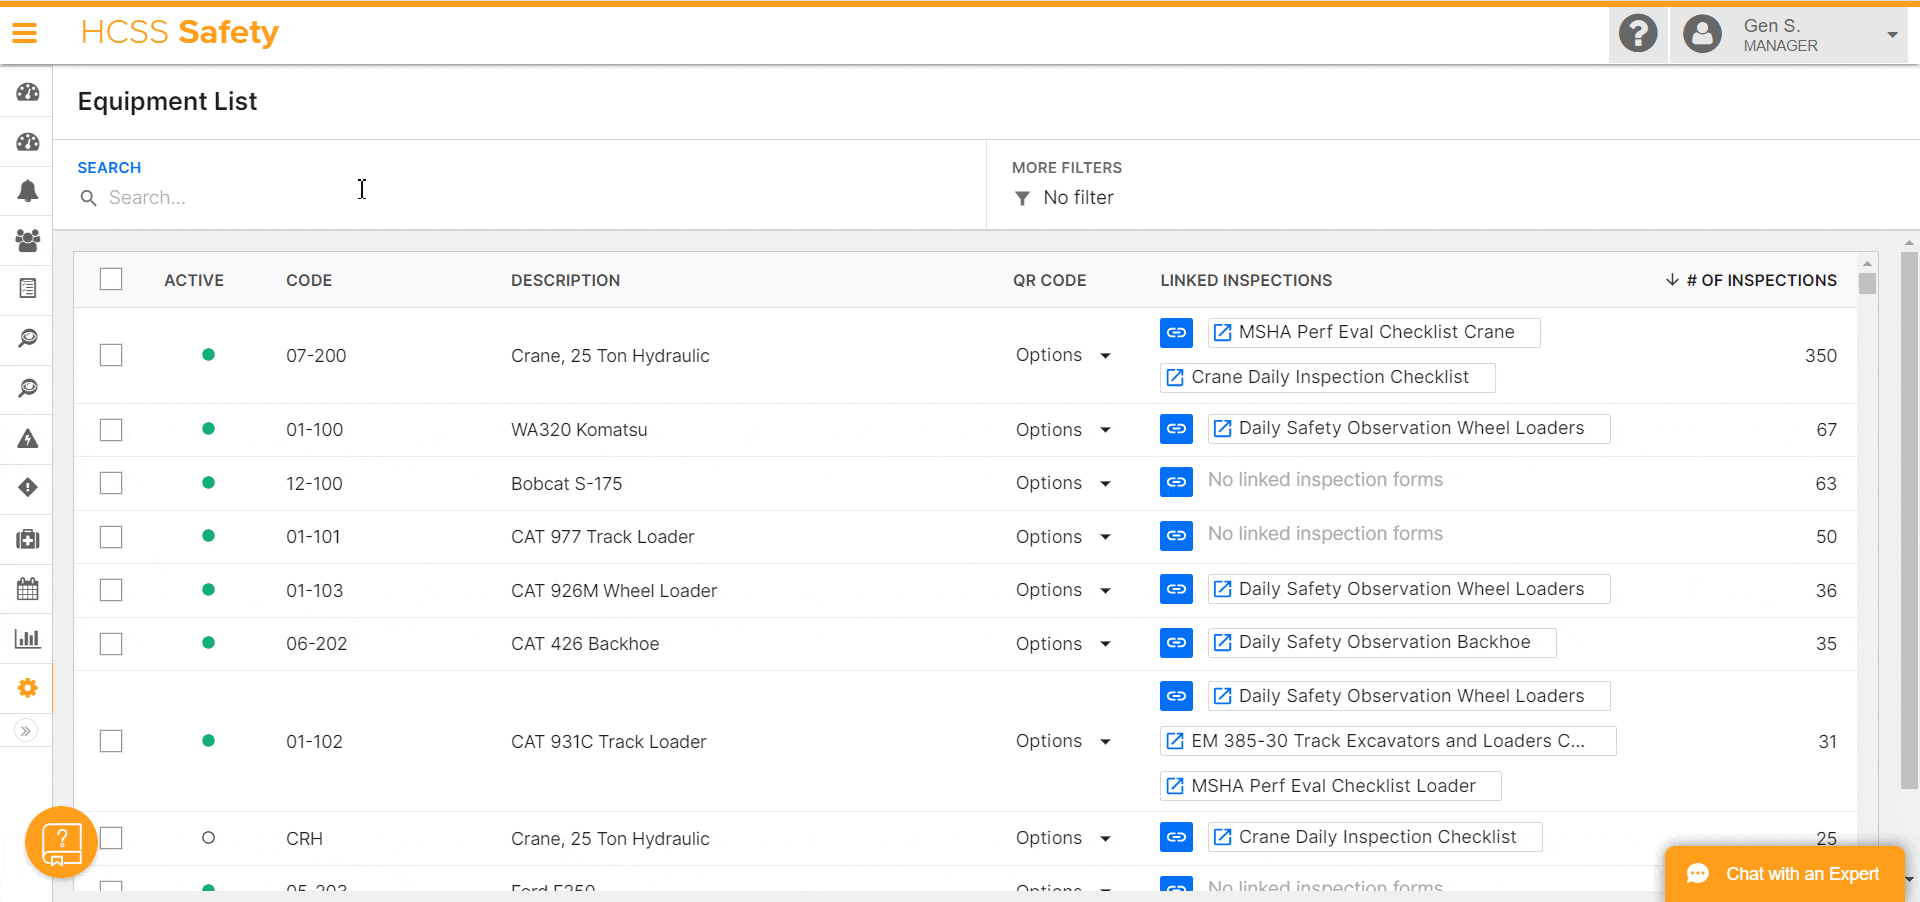Check the box for code 01-101
This screenshot has height=902, width=1920.
pos(111,537)
